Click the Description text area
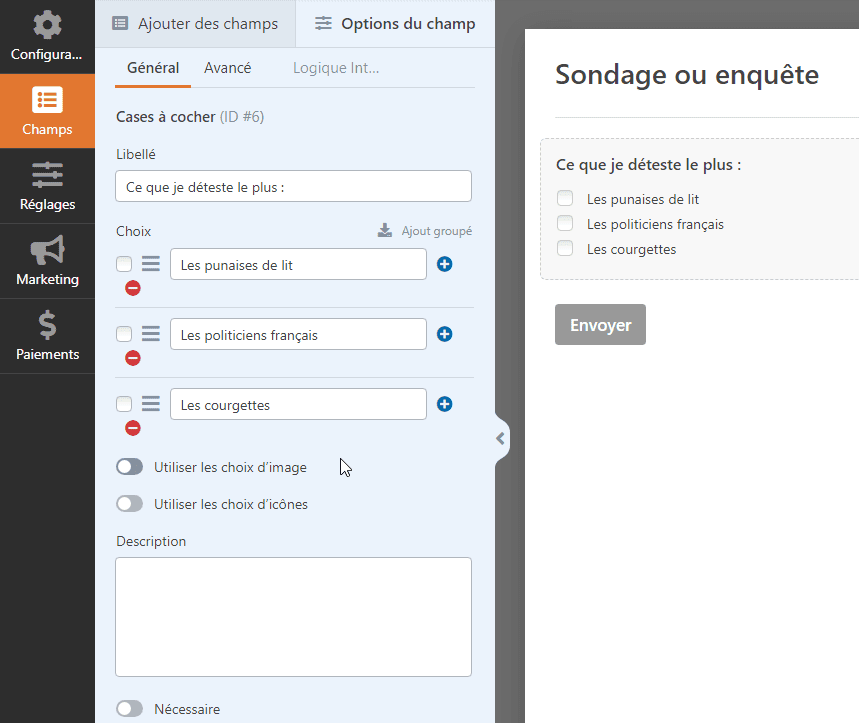Image resolution: width=859 pixels, height=723 pixels. tap(293, 617)
